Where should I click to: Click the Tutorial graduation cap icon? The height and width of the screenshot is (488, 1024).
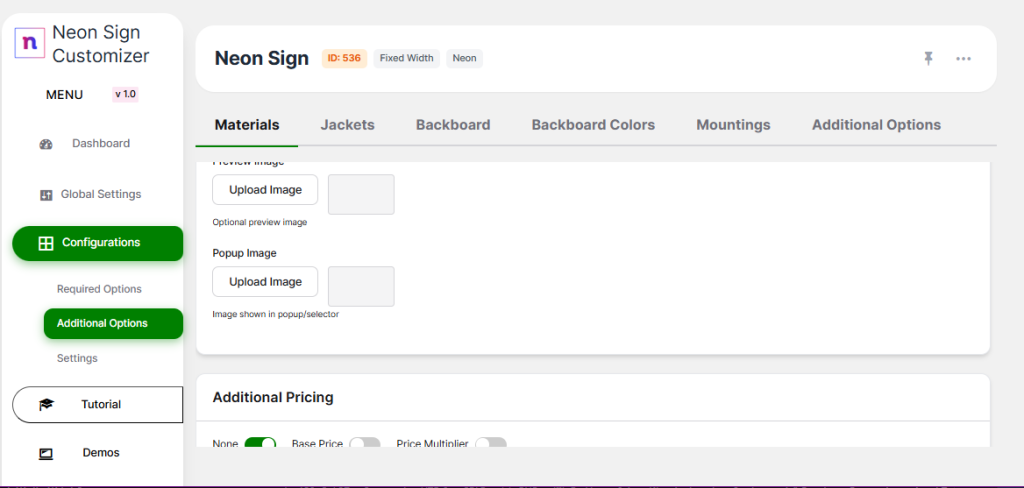click(46, 405)
